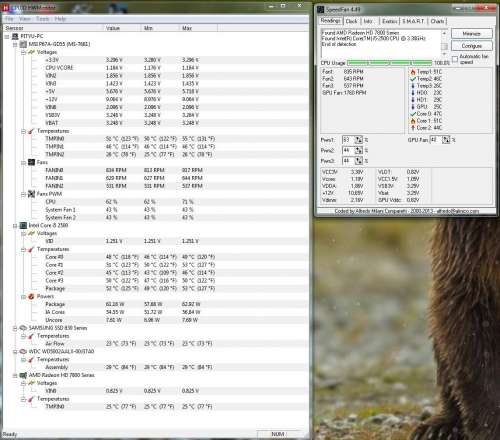Collapse the SAMSUNG SSD 830 Series node
Viewport: 500px width, 440px height.
click(x=15, y=328)
